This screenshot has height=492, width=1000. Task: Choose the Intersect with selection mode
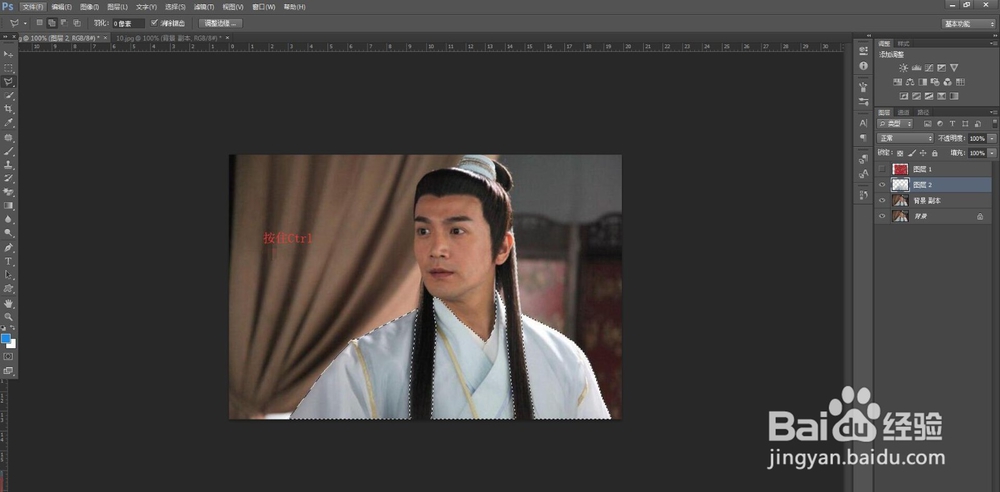click(76, 23)
